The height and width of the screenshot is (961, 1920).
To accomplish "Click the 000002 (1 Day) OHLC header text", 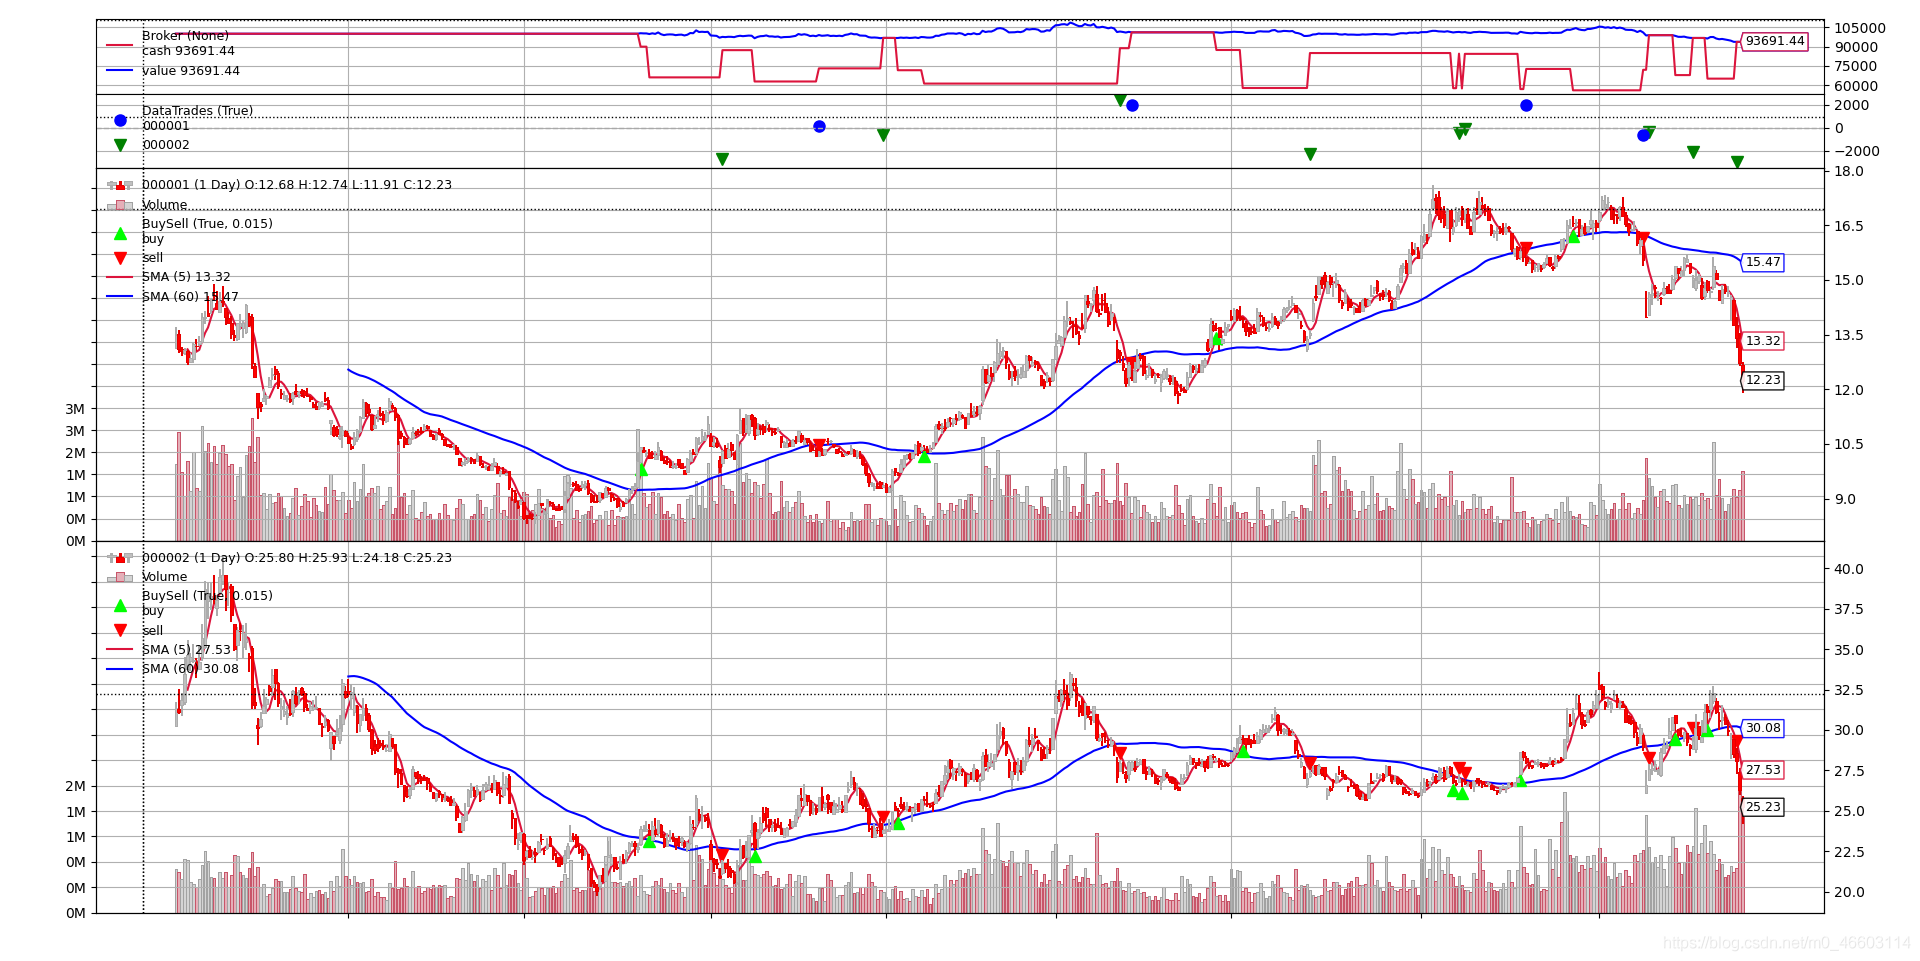I will pyautogui.click(x=297, y=558).
